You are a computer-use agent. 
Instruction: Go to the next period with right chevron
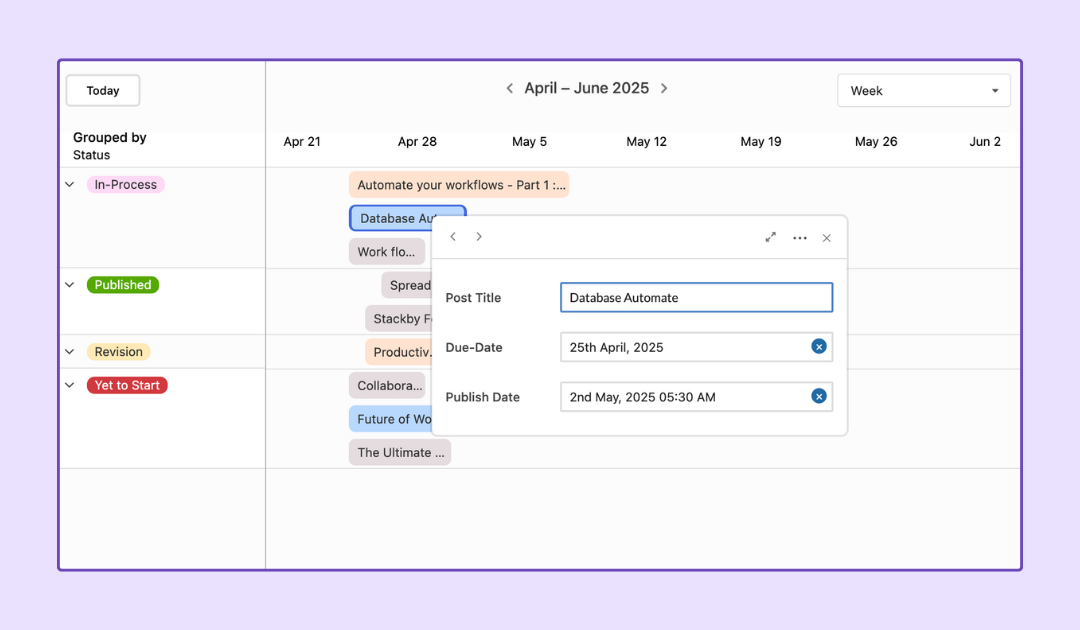(x=664, y=88)
